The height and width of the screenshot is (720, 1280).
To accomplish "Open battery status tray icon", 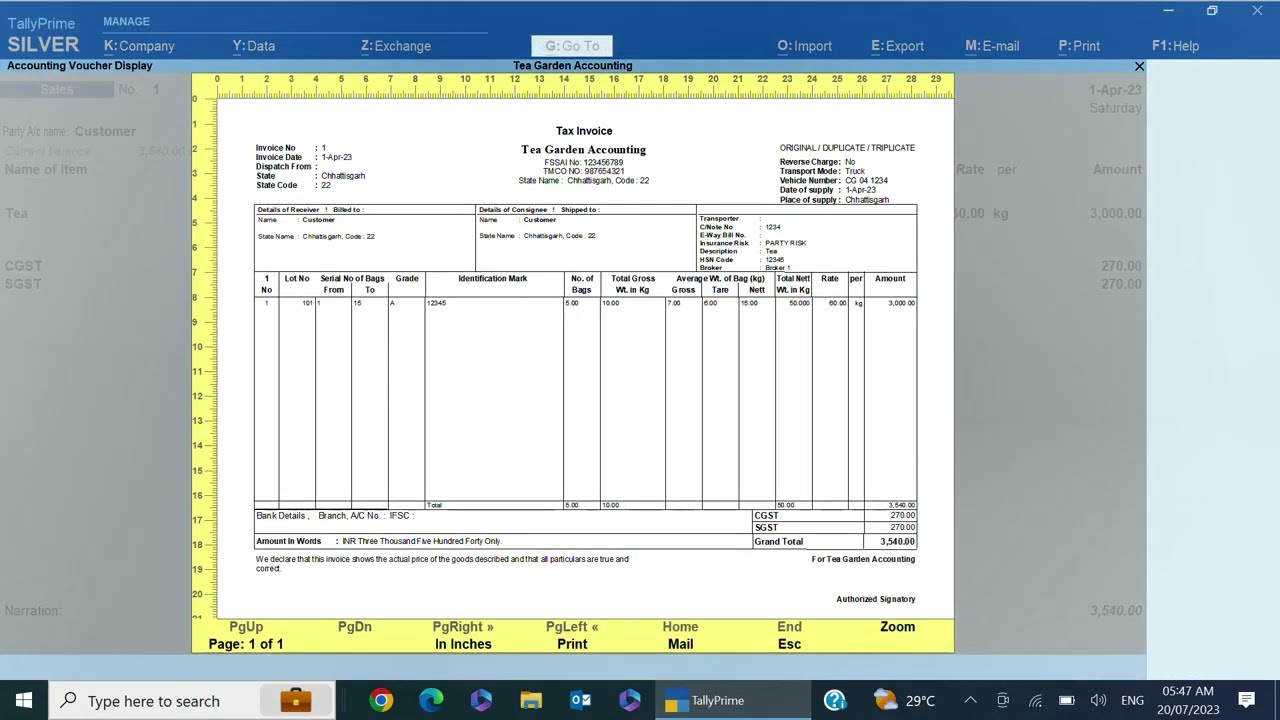I will tap(1066, 701).
